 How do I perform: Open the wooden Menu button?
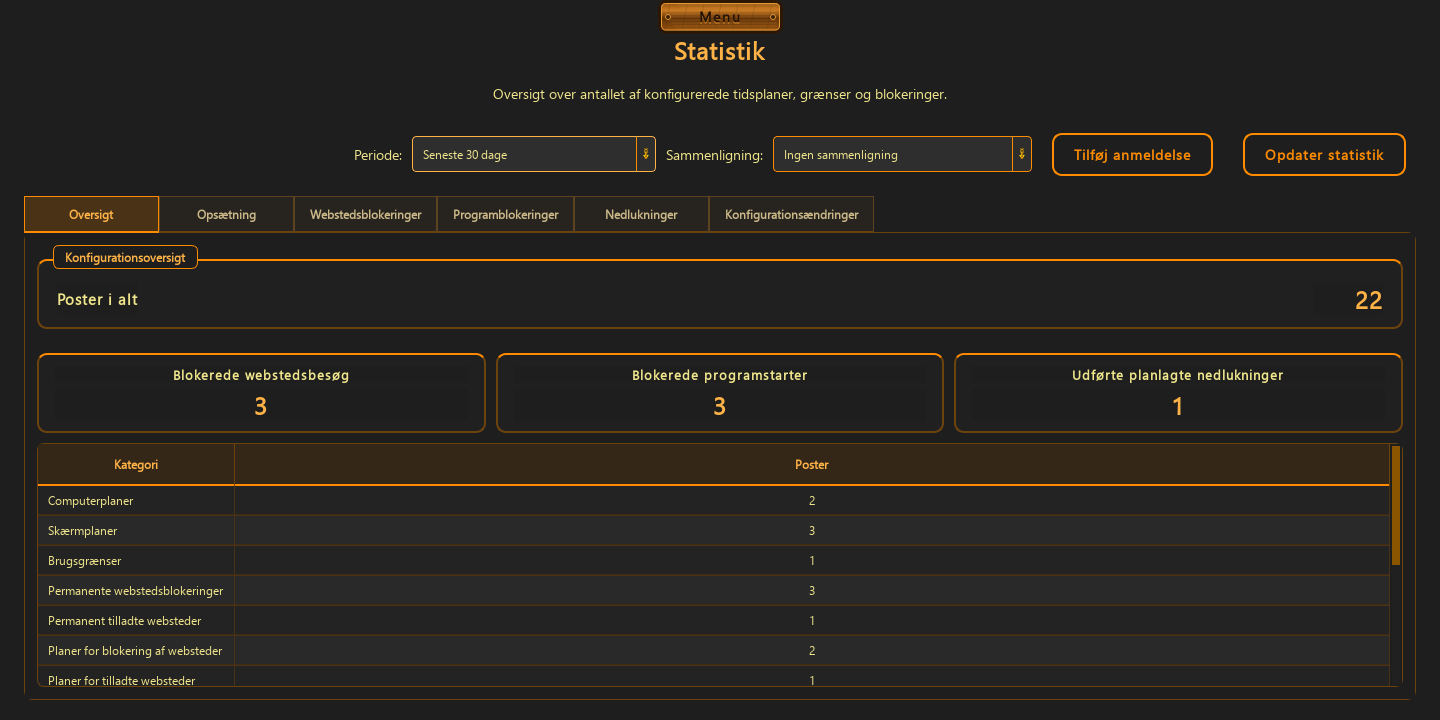720,17
